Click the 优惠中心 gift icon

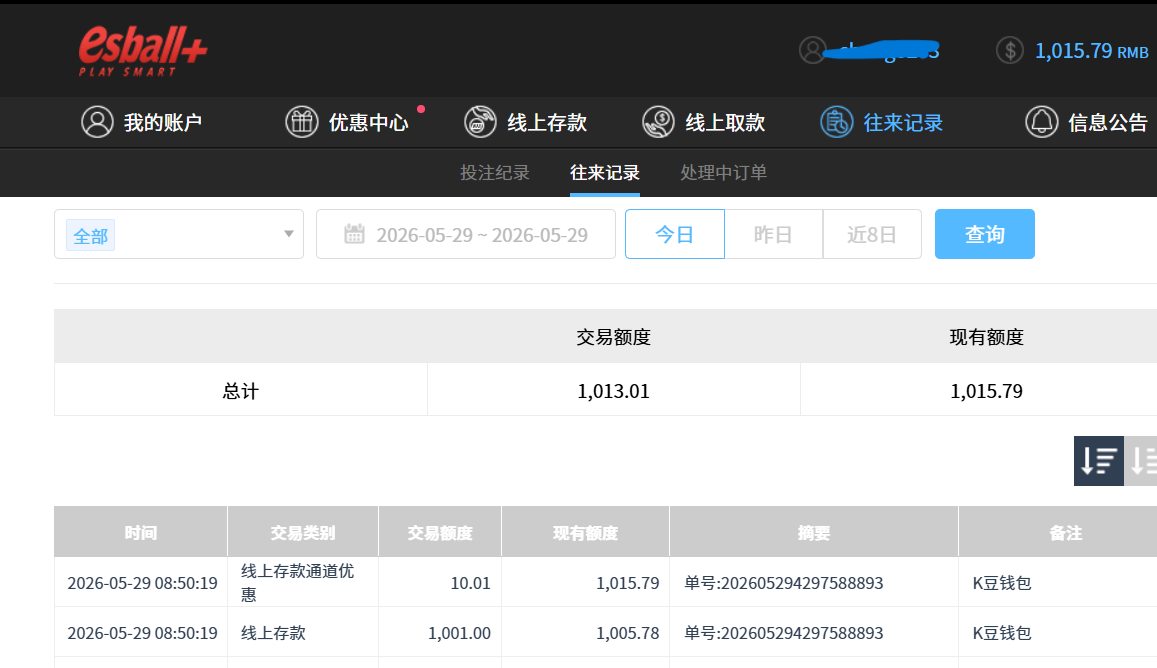point(302,122)
